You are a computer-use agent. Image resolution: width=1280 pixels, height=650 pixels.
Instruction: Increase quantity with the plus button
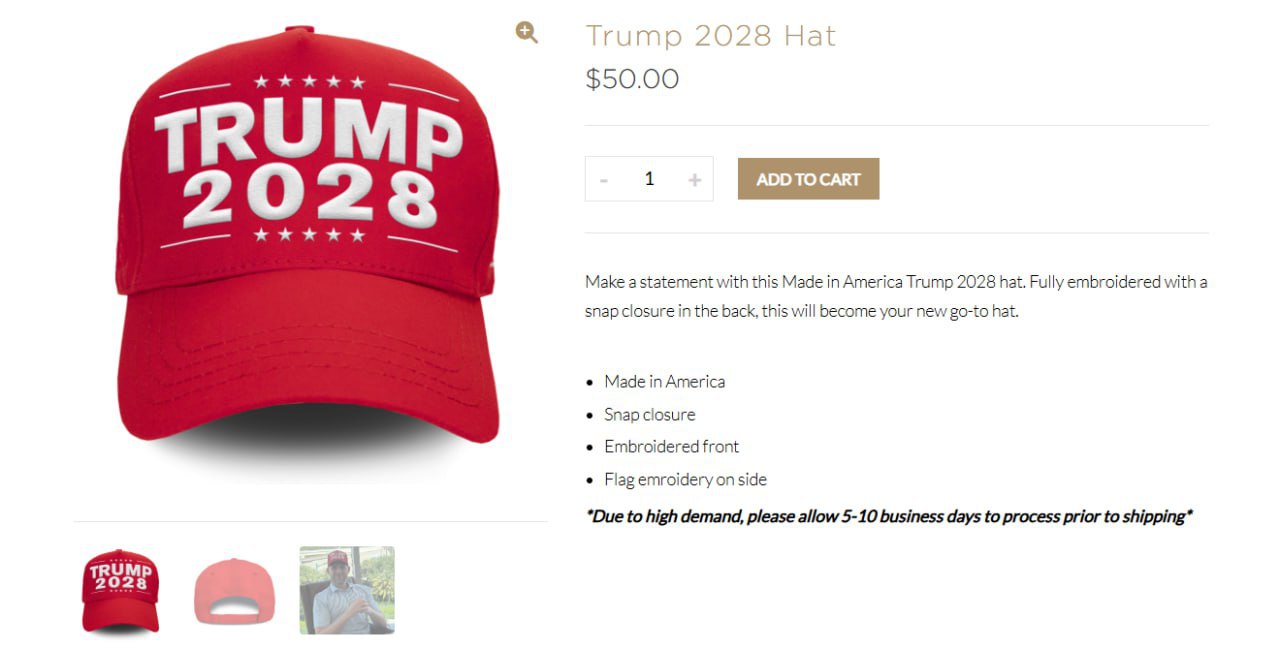click(x=694, y=180)
